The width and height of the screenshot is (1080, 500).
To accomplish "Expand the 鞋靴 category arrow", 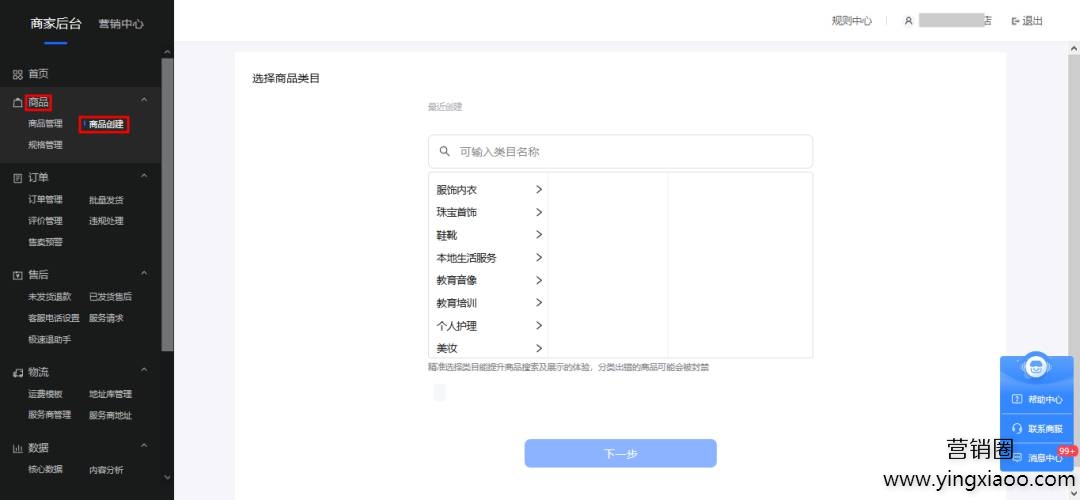I will point(539,235).
